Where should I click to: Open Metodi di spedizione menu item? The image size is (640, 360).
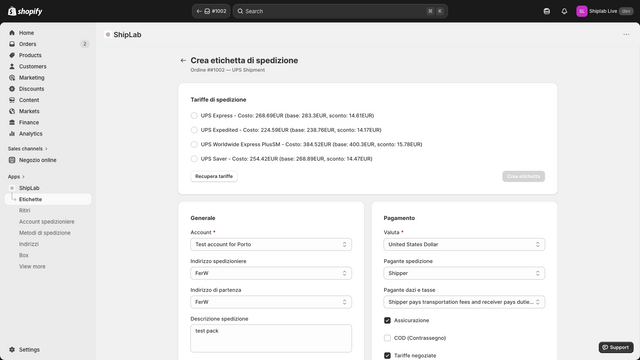pyautogui.click(x=44, y=233)
